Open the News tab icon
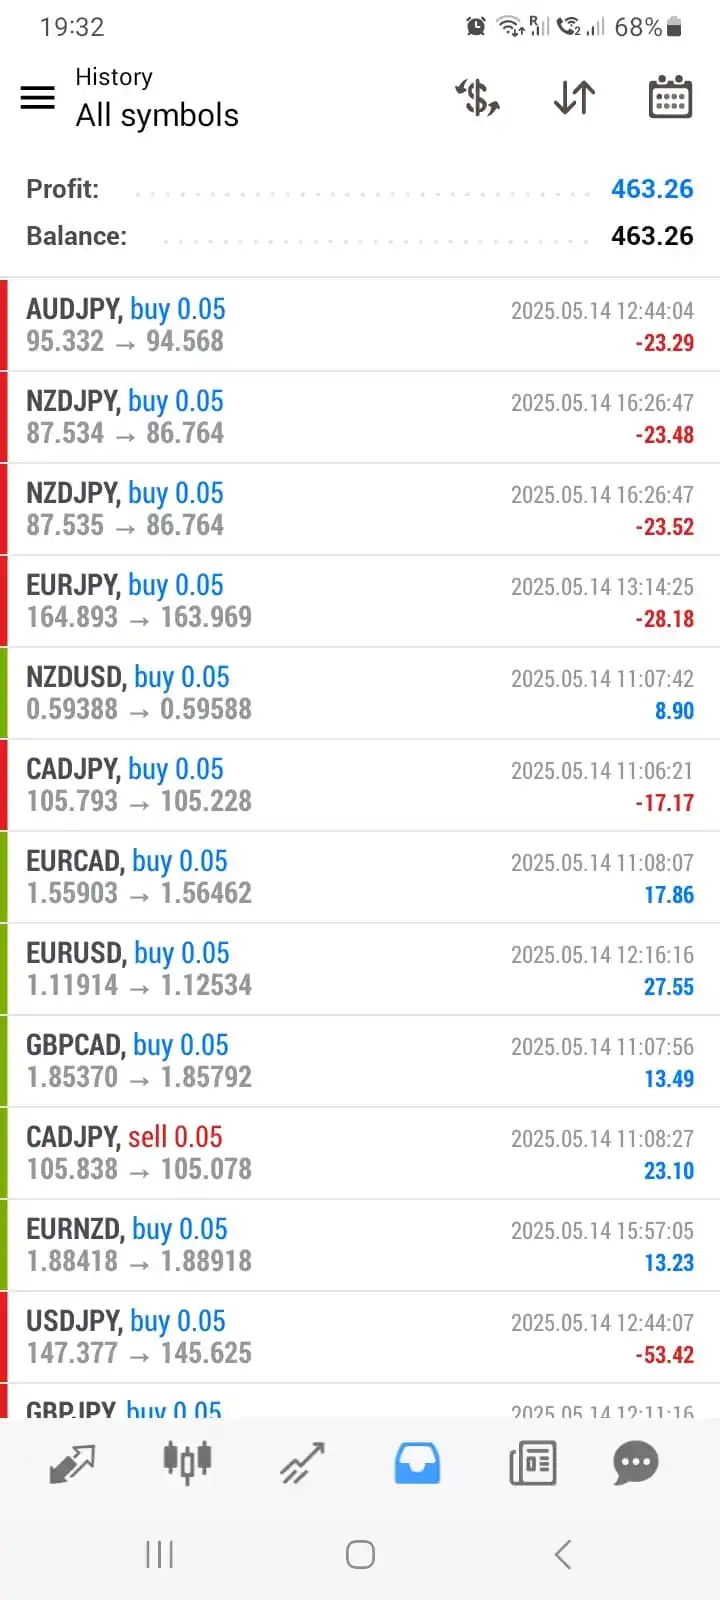The width and height of the screenshot is (720, 1600). [532, 1464]
